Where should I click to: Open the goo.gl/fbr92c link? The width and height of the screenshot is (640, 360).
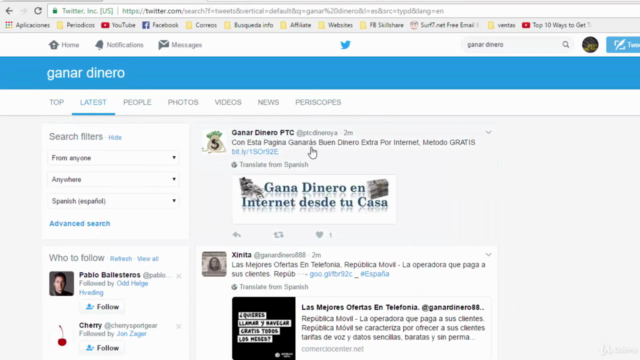(x=331, y=274)
